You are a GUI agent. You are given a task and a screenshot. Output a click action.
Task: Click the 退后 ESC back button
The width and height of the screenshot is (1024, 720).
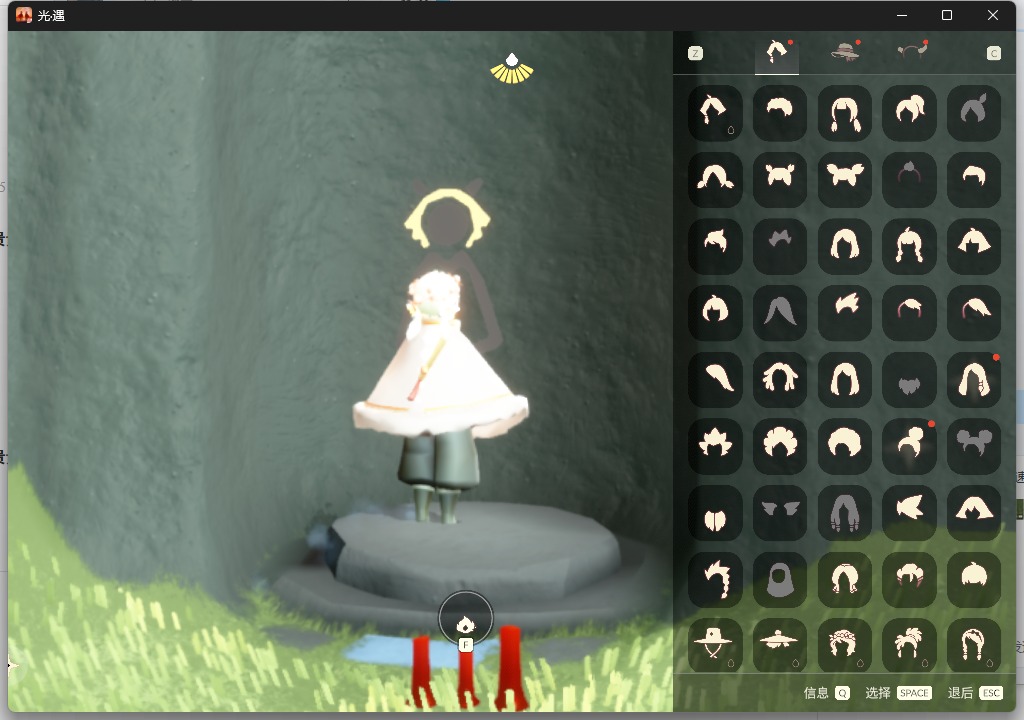(975, 693)
